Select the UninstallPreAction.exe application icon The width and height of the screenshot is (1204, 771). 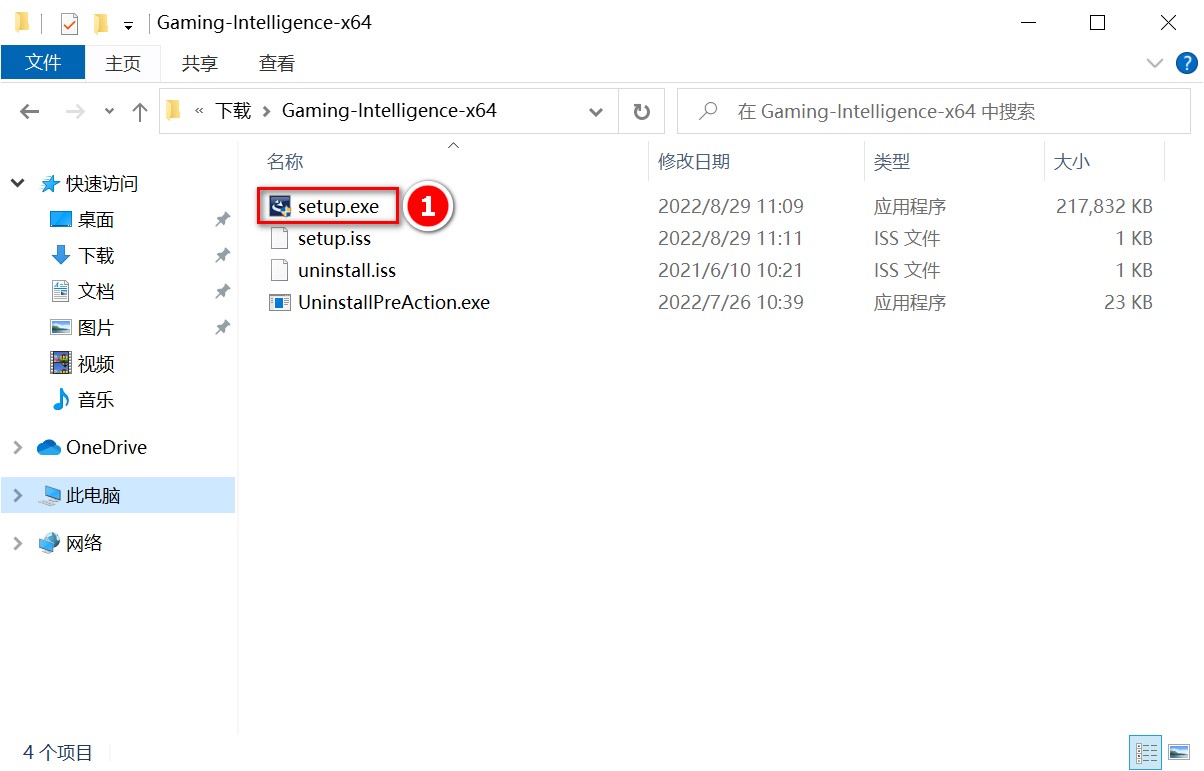[x=280, y=302]
